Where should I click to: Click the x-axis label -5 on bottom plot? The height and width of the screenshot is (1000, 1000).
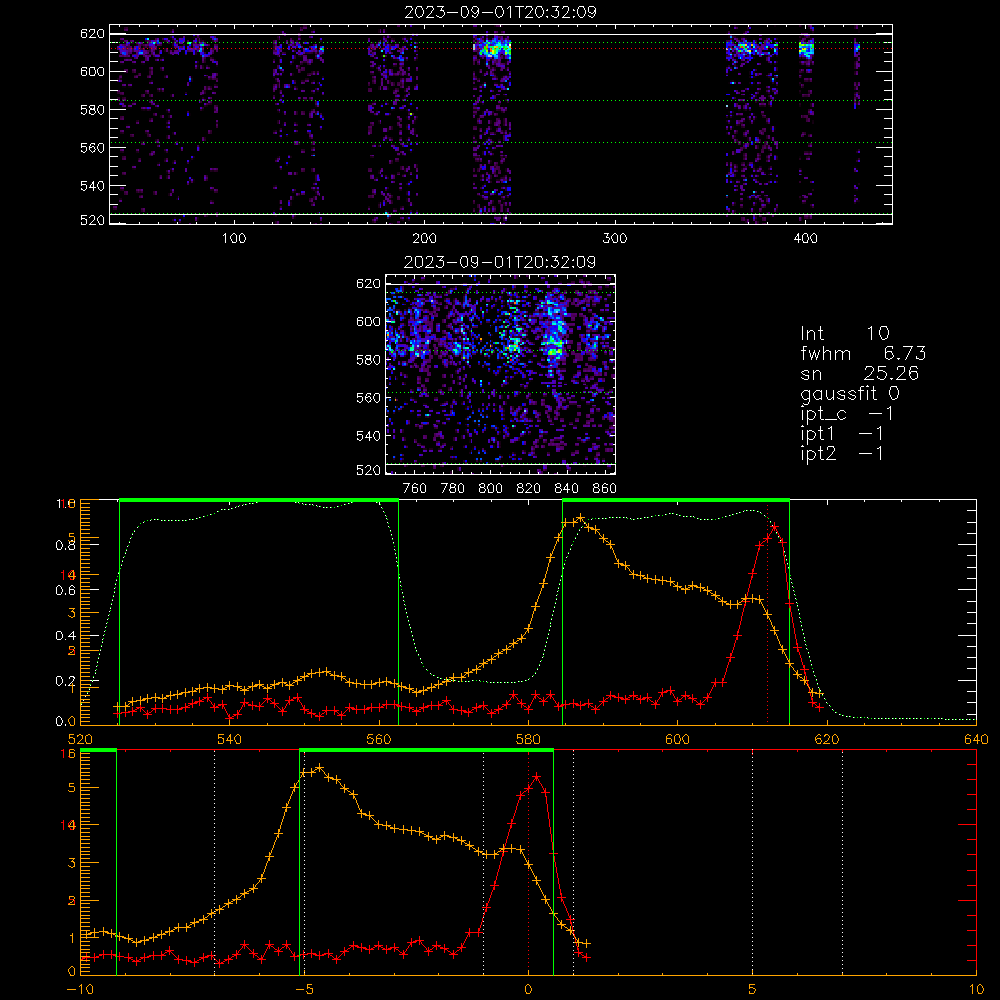(x=304, y=989)
